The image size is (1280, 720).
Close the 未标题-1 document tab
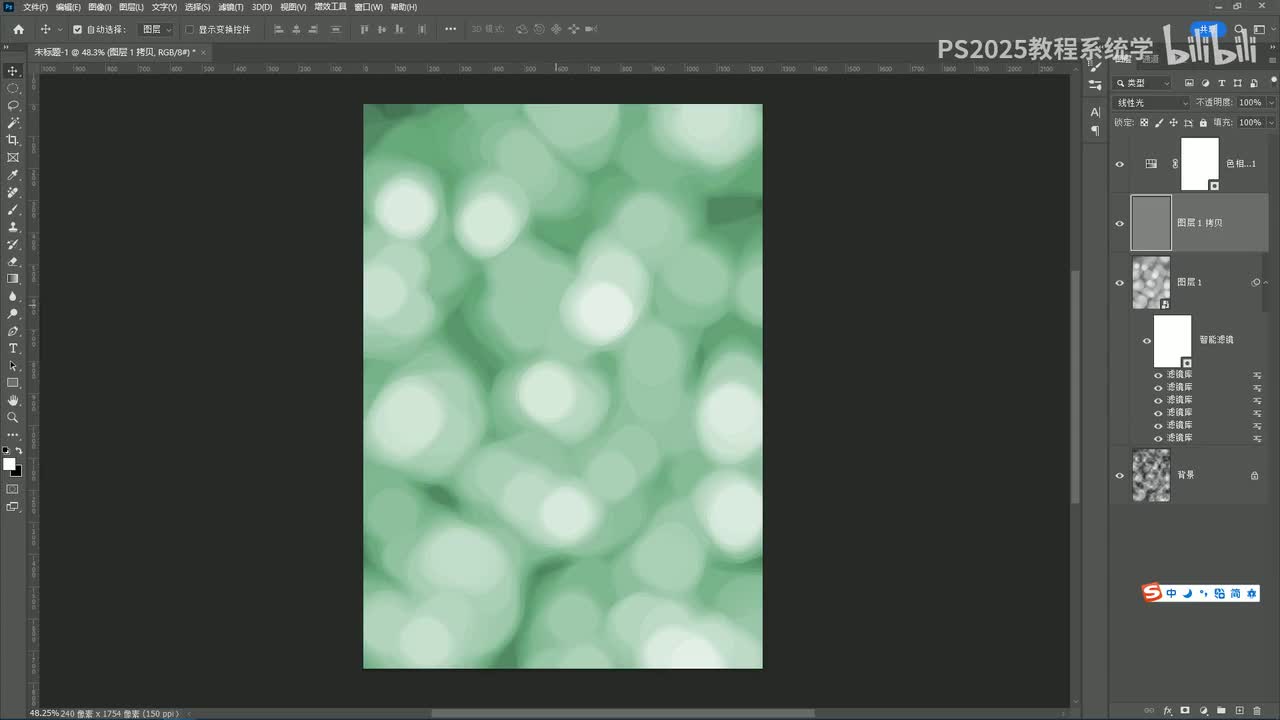pos(203,51)
